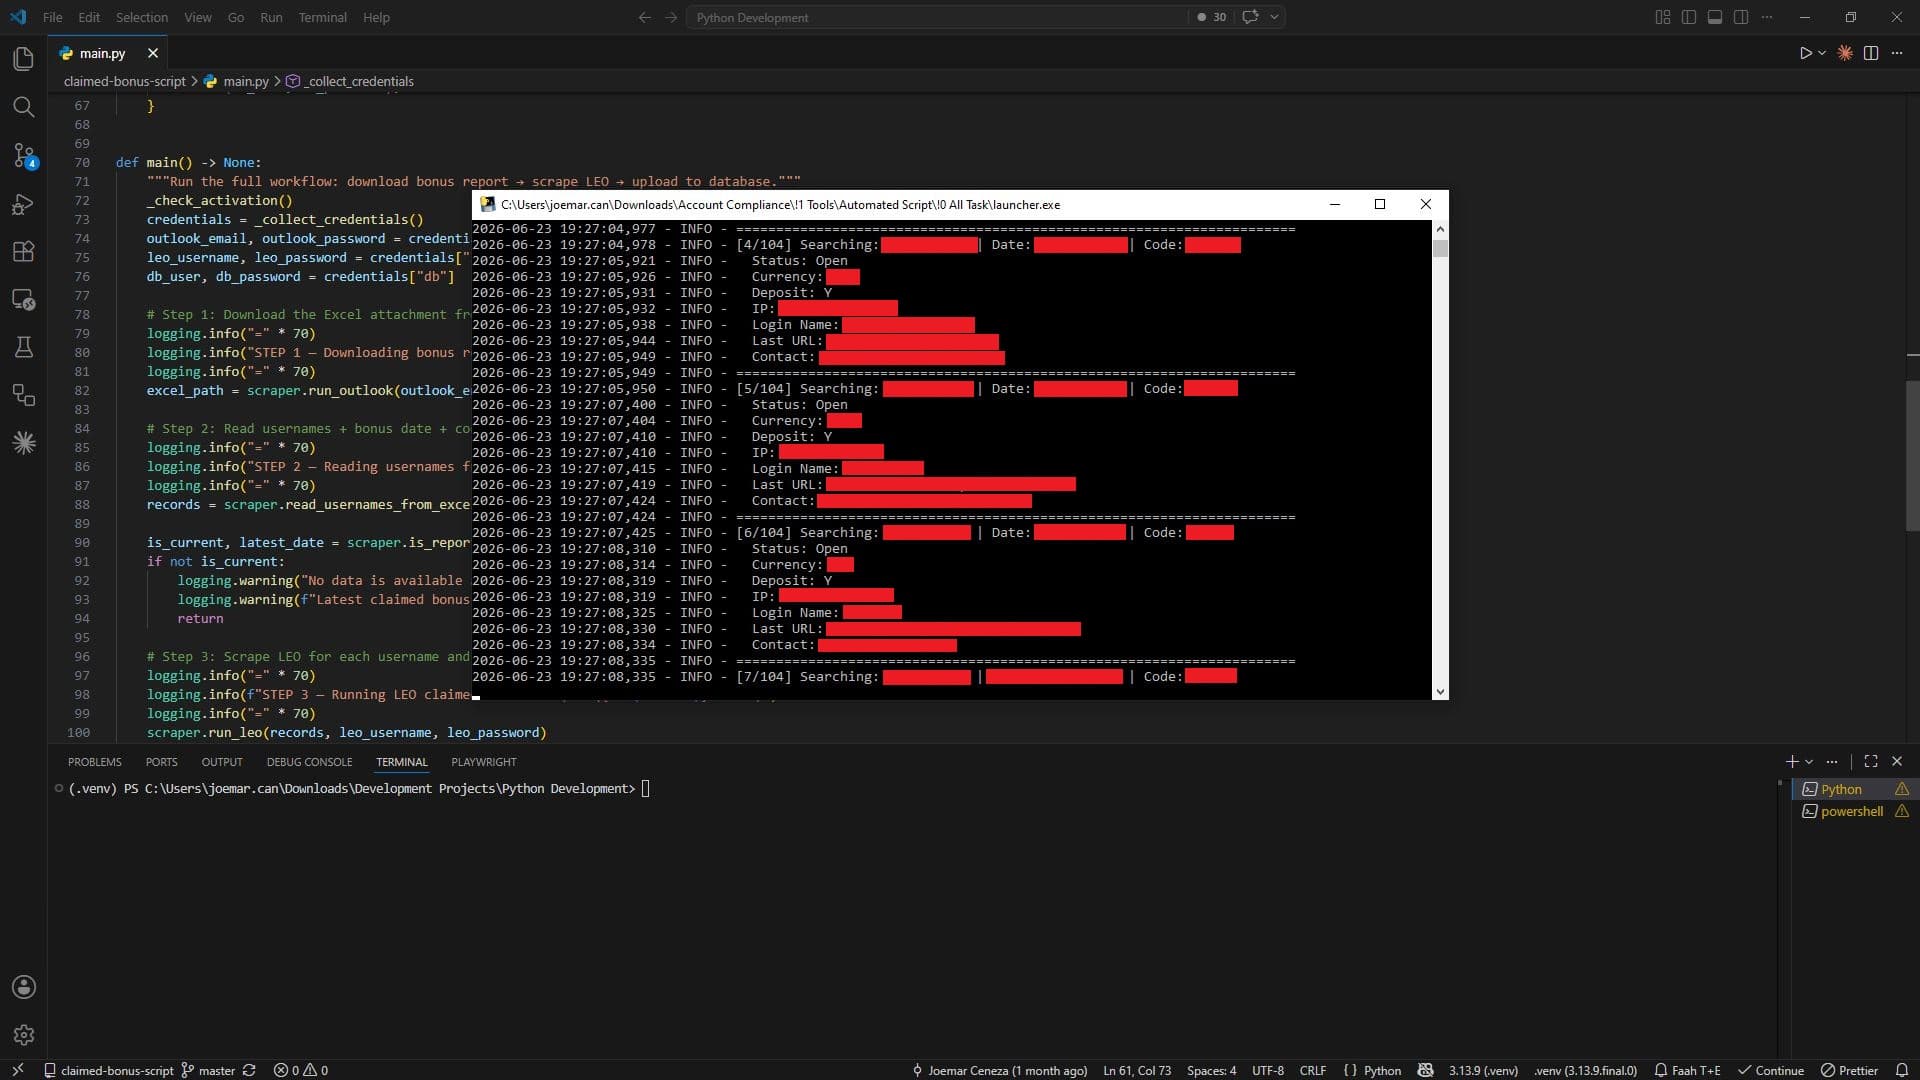Open the chat icon beside command center
Viewport: 1920px width, 1080px height.
[x=1249, y=17]
